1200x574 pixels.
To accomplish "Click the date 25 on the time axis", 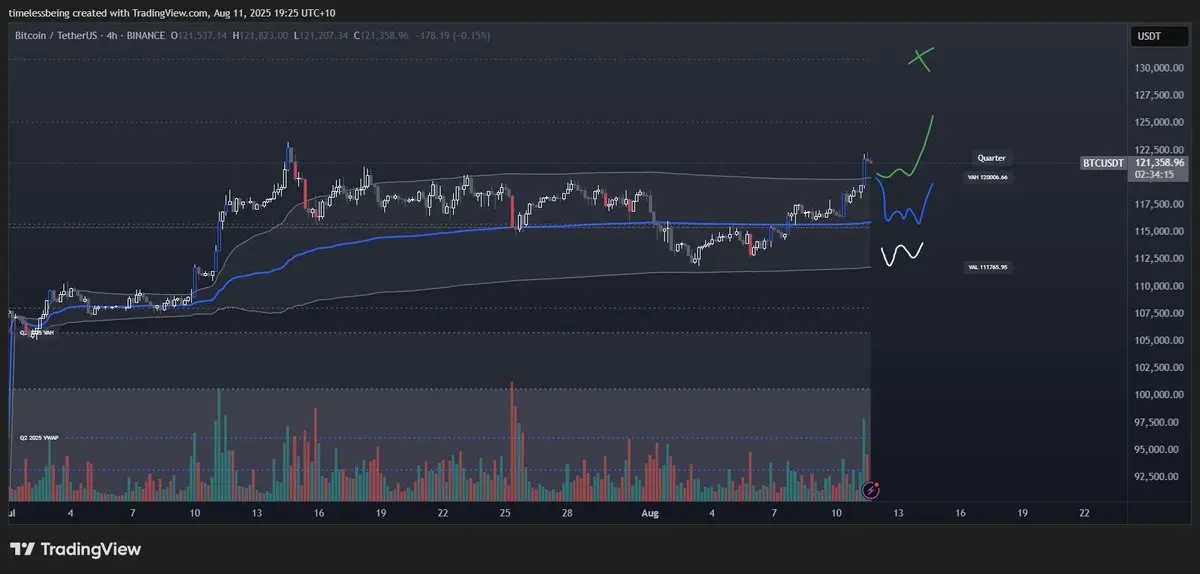I will coord(506,512).
